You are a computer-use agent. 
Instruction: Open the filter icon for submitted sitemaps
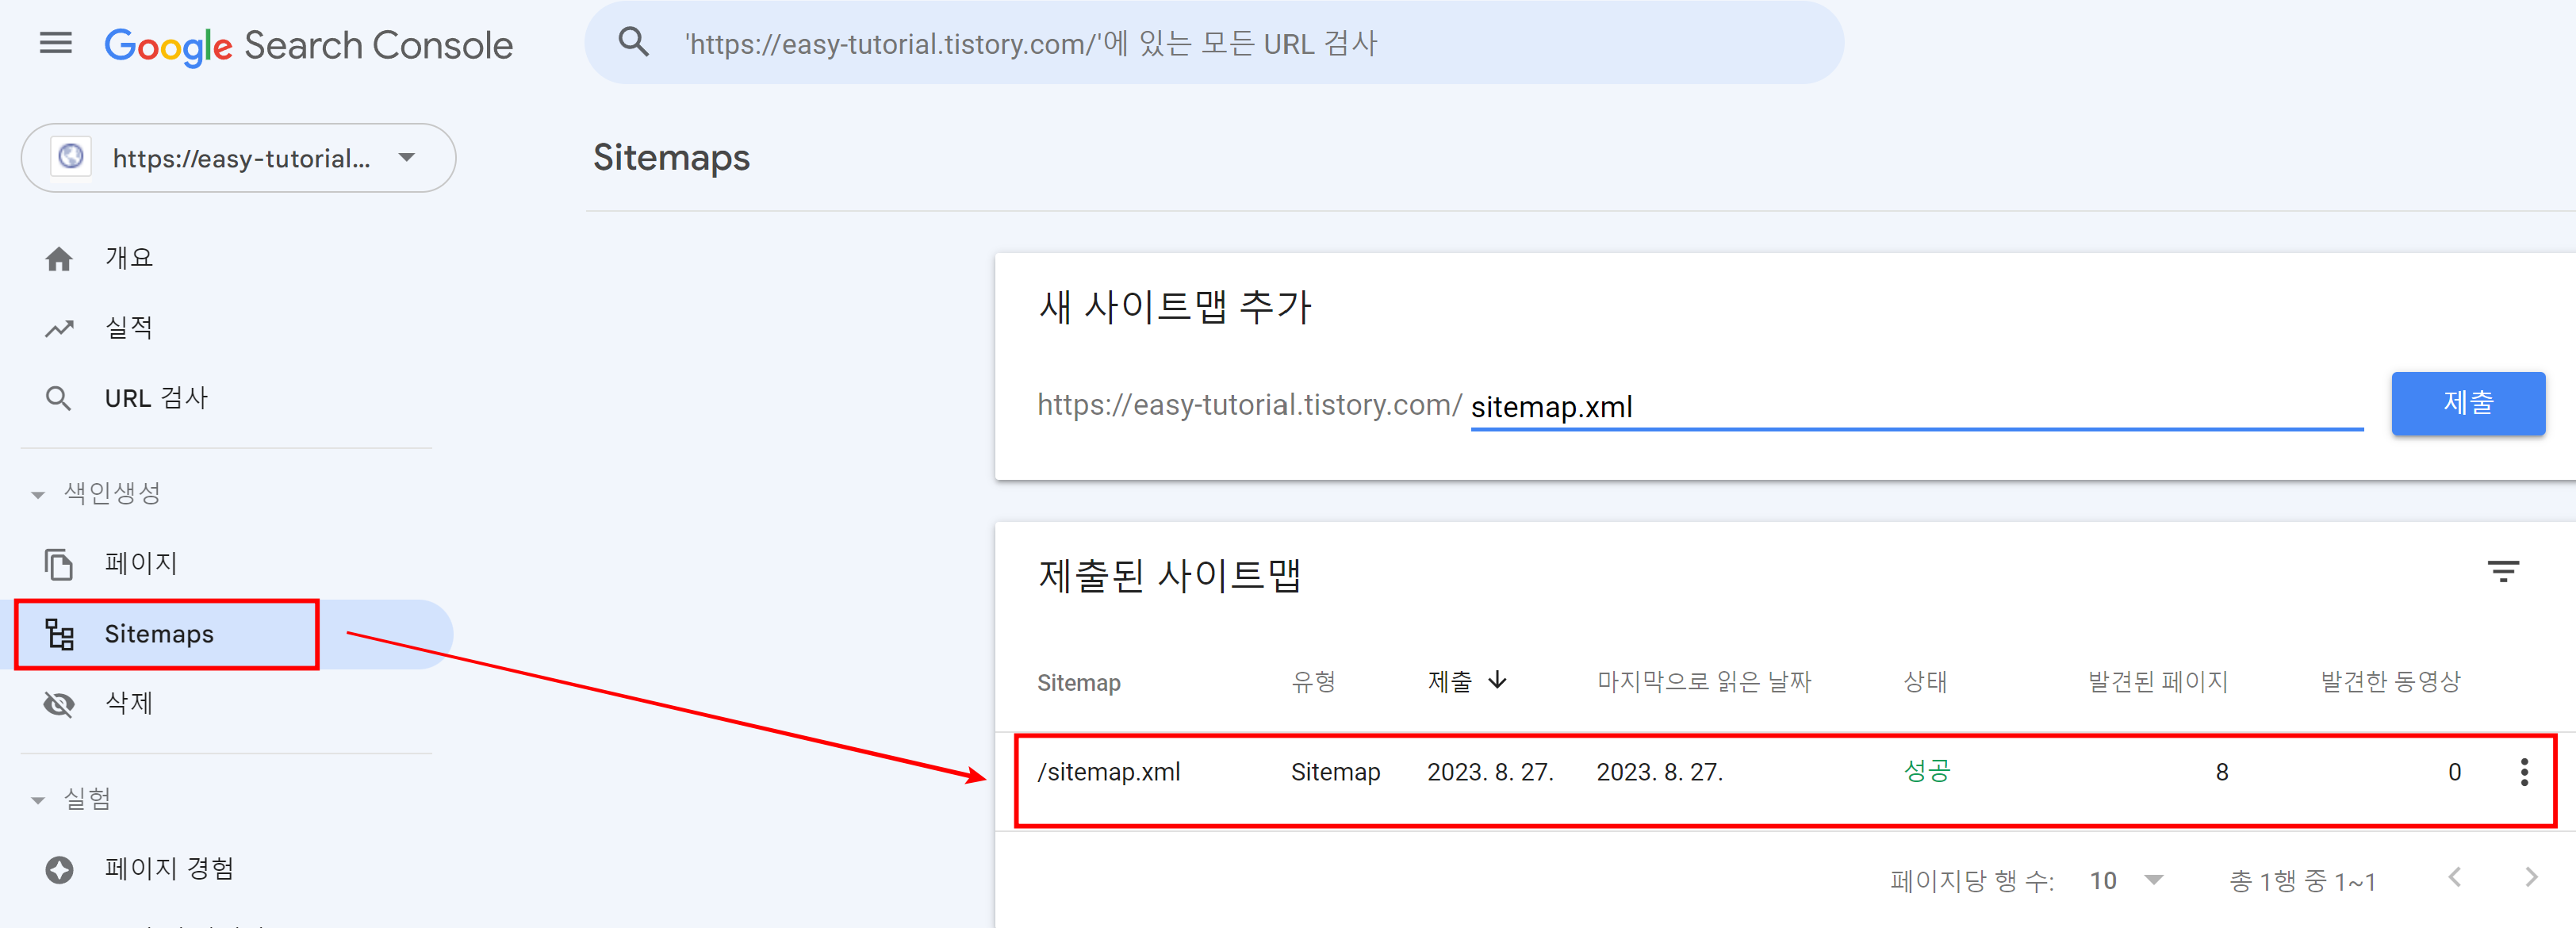(2502, 572)
